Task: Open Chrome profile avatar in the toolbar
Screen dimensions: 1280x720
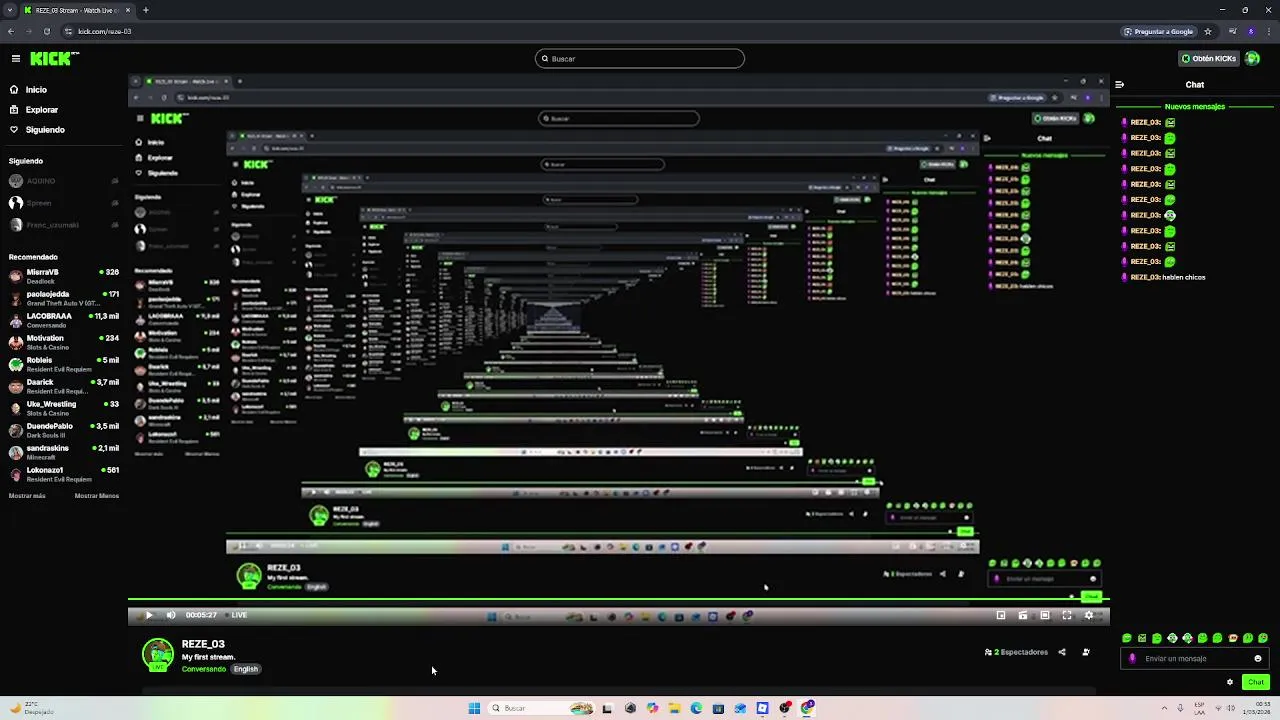Action: point(1251,31)
